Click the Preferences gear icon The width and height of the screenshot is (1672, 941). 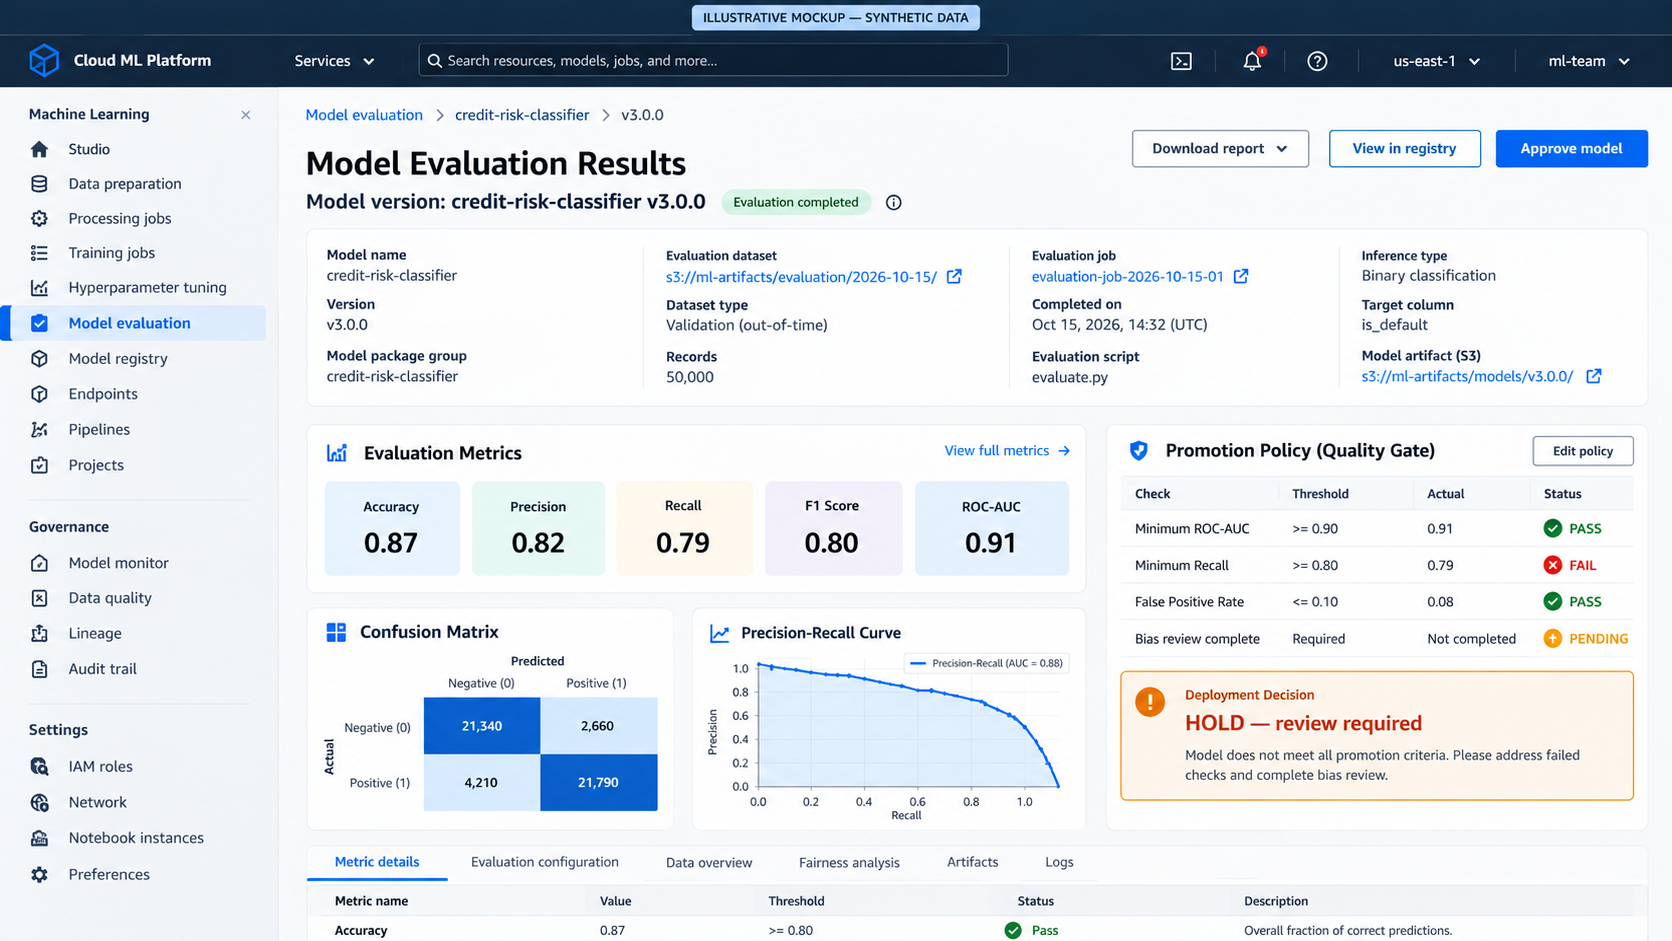click(x=39, y=874)
